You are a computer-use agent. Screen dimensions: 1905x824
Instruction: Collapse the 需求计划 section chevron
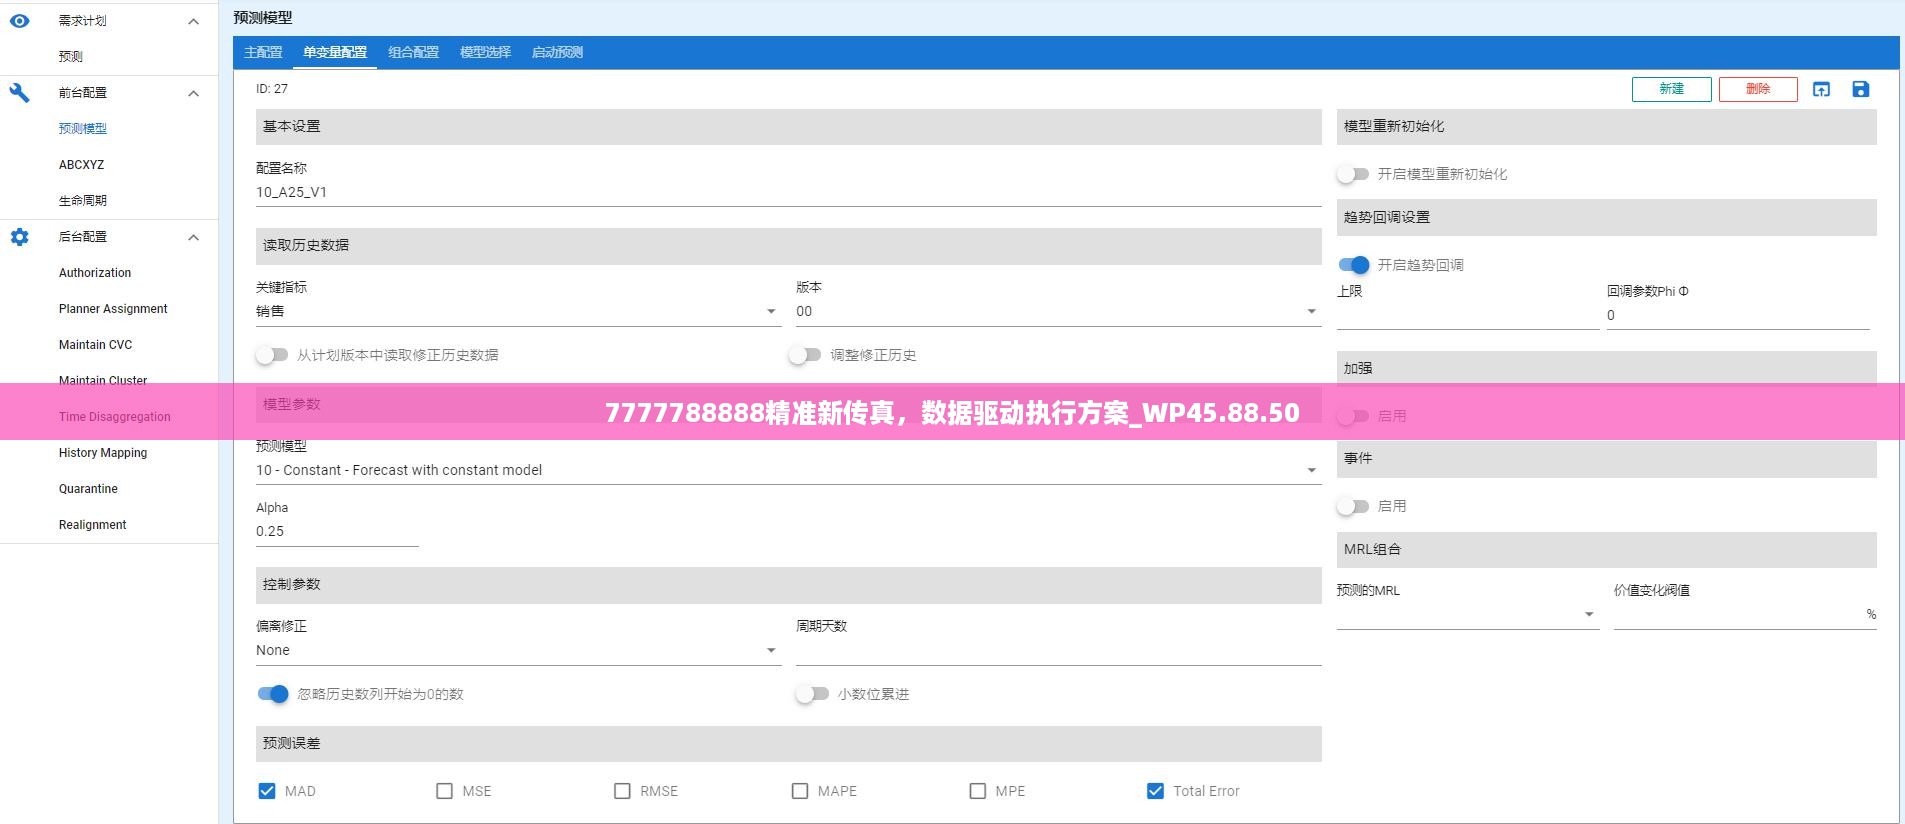click(194, 21)
